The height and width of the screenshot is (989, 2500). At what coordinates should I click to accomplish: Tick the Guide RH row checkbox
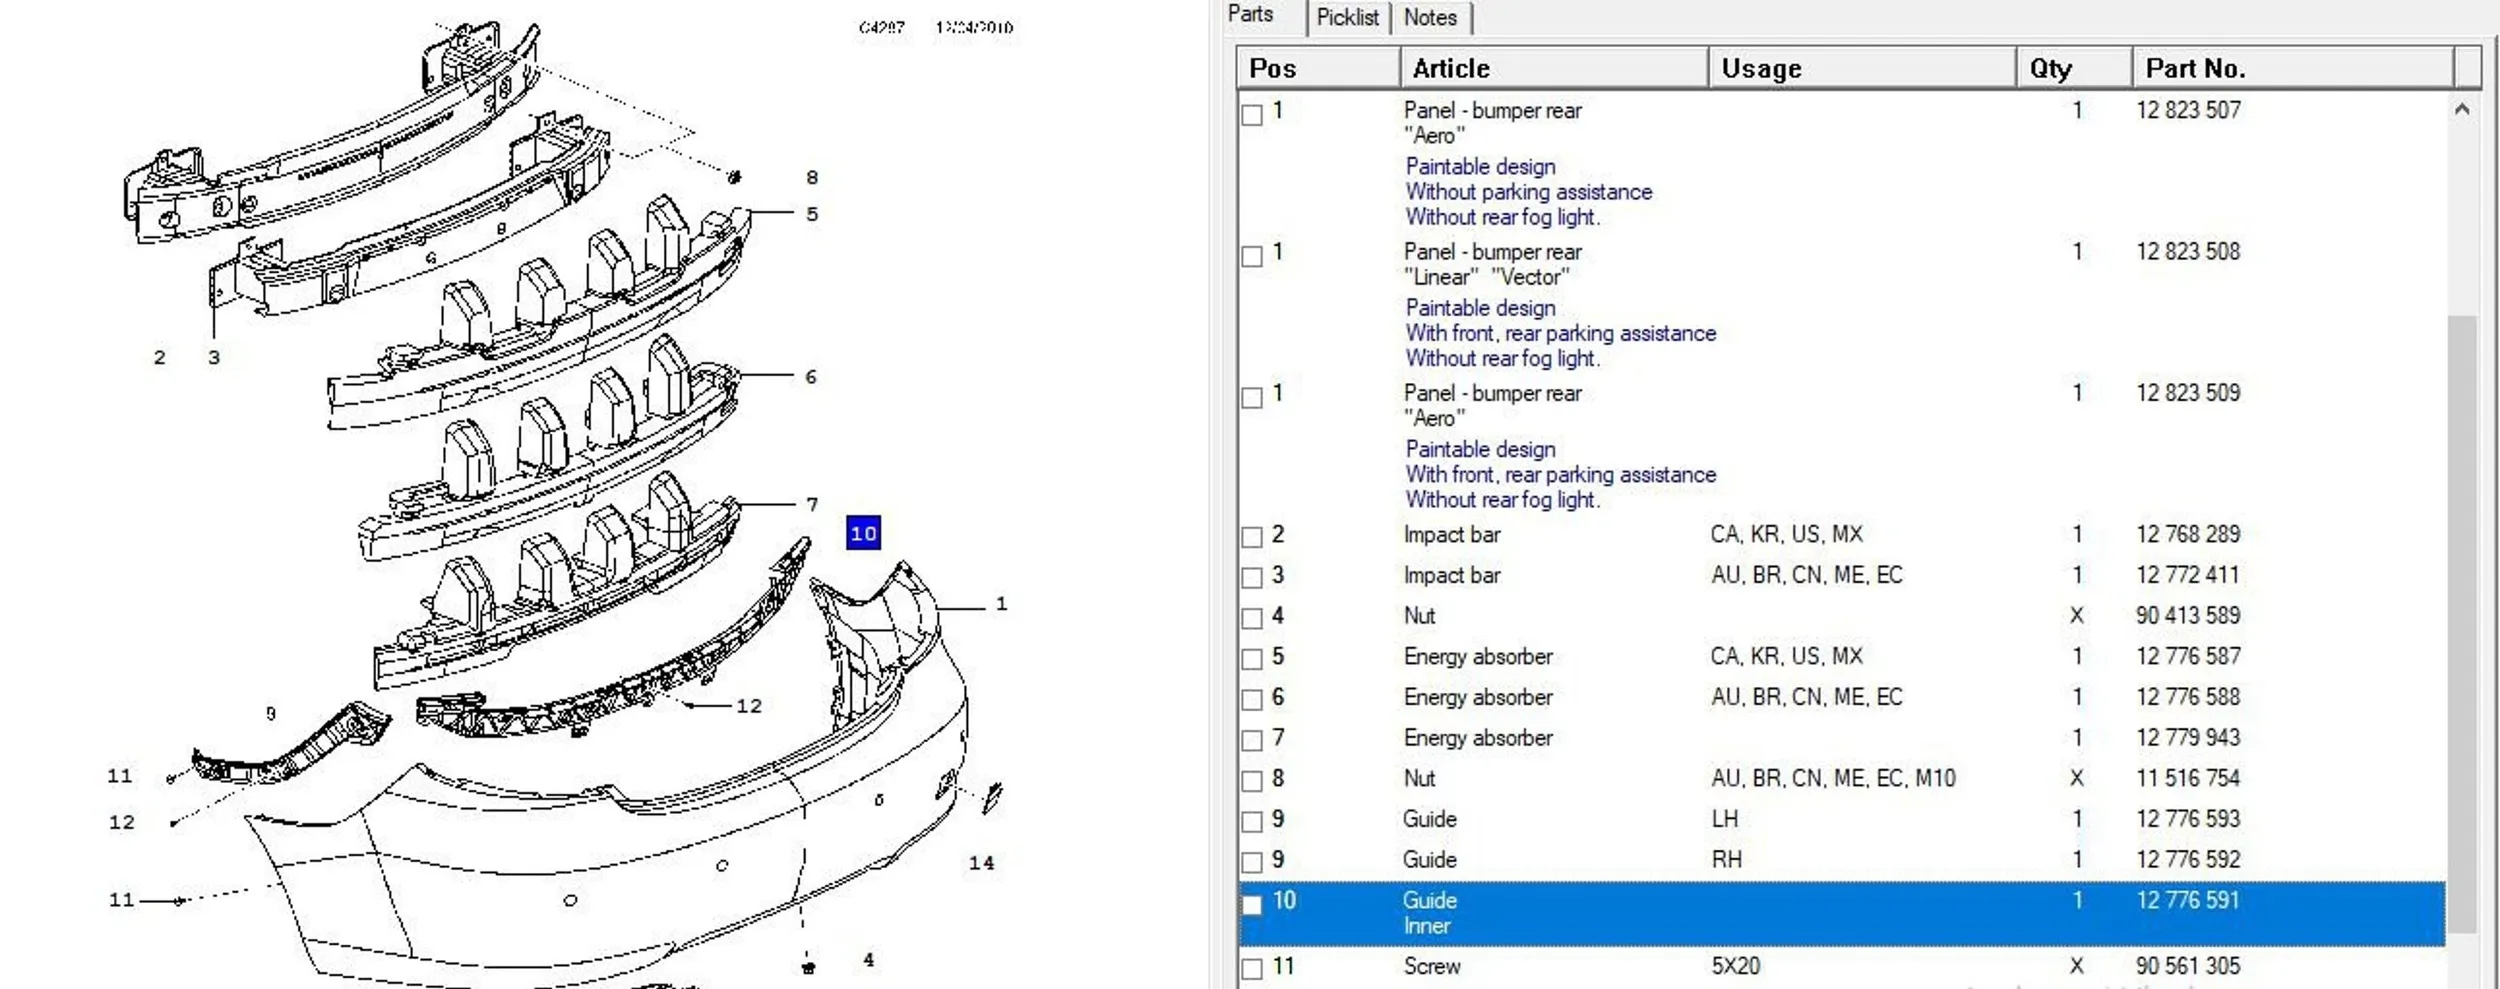tap(1252, 862)
